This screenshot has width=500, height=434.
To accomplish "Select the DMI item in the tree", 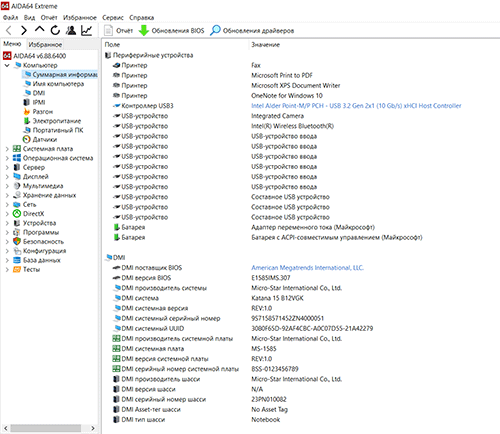I will coord(35,93).
